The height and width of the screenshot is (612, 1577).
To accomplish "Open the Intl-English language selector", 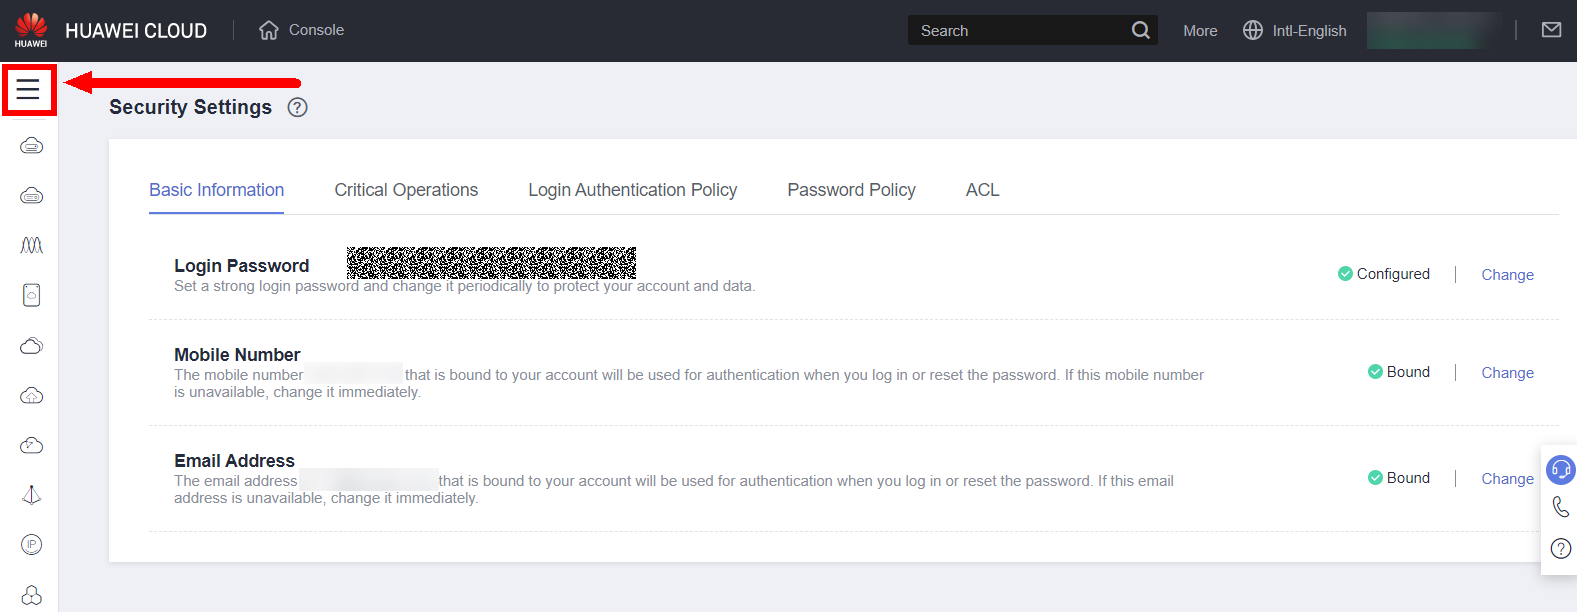I will pyautogui.click(x=1295, y=31).
